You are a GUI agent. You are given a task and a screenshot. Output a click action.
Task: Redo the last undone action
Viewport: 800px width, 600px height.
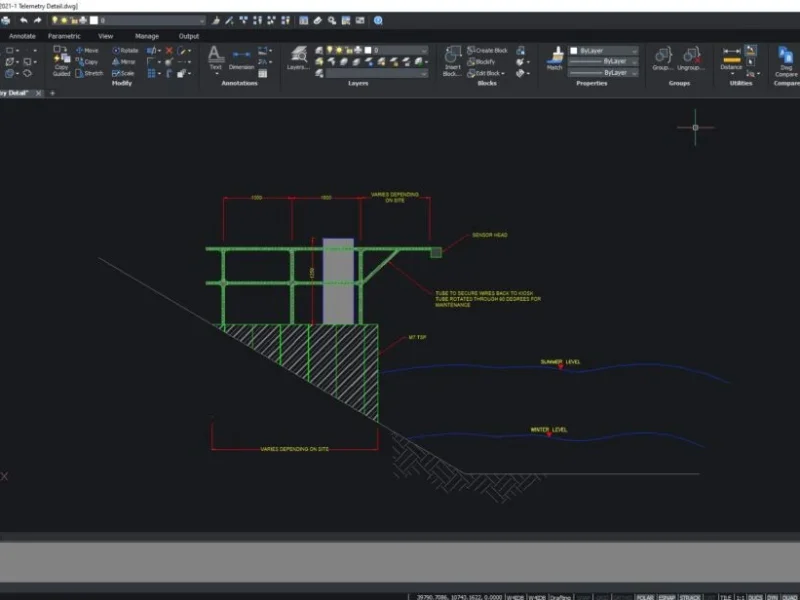tap(37, 20)
